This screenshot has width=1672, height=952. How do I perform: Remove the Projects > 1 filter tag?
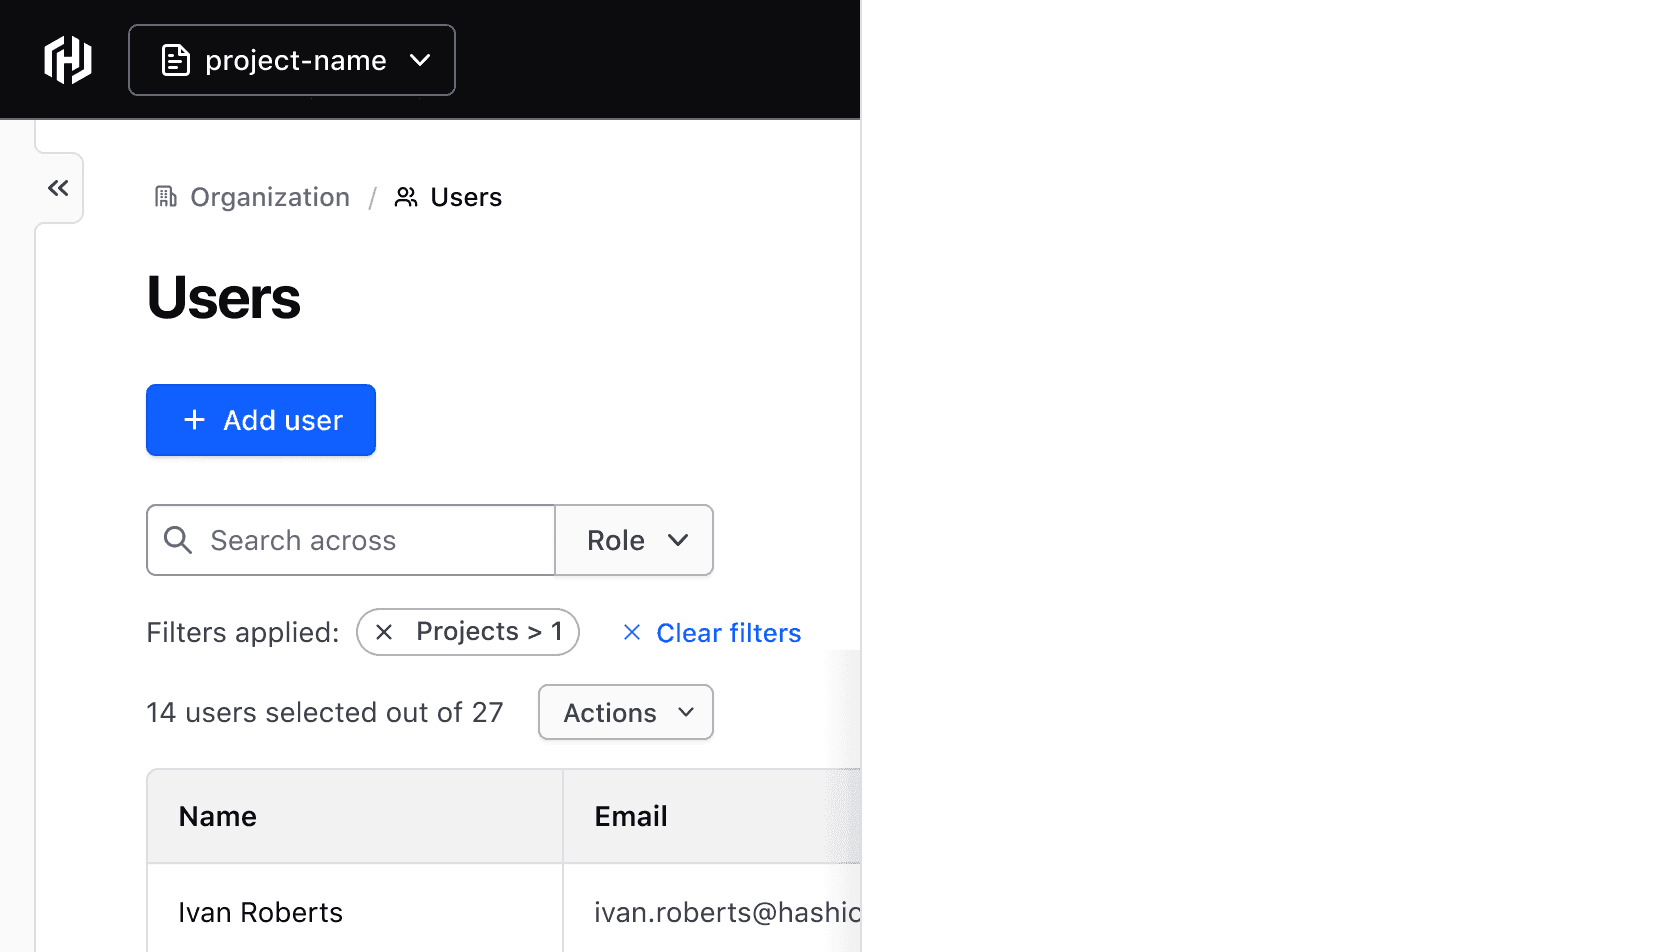(384, 632)
